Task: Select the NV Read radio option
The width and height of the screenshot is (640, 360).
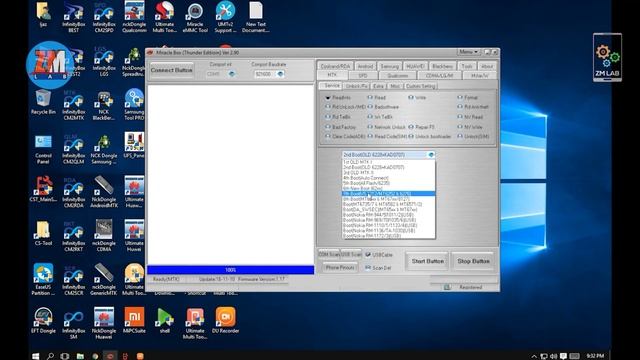Action: click(x=470, y=117)
